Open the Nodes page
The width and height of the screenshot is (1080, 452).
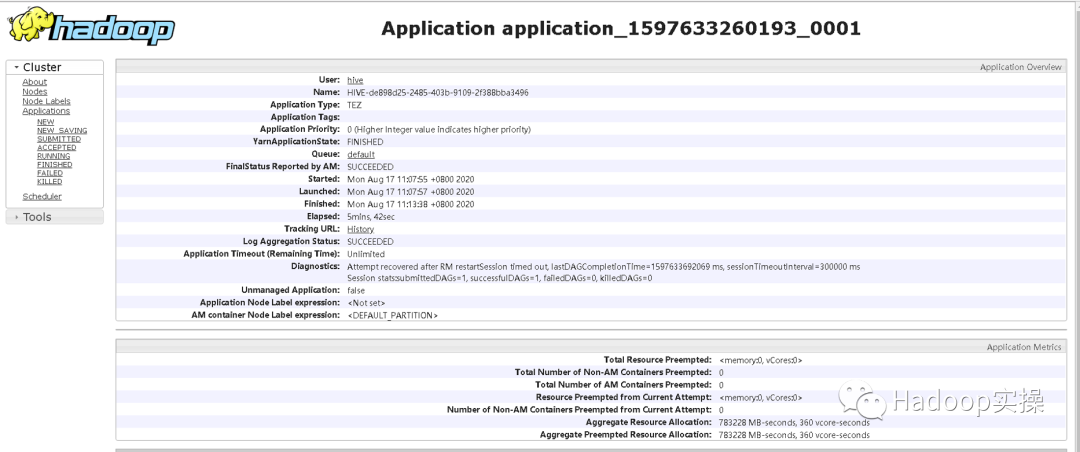pos(34,92)
